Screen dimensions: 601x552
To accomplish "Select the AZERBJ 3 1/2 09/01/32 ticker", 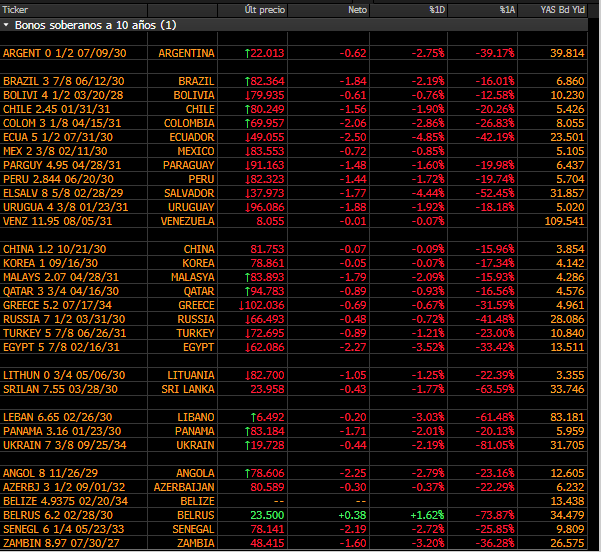I will pyautogui.click(x=64, y=487).
